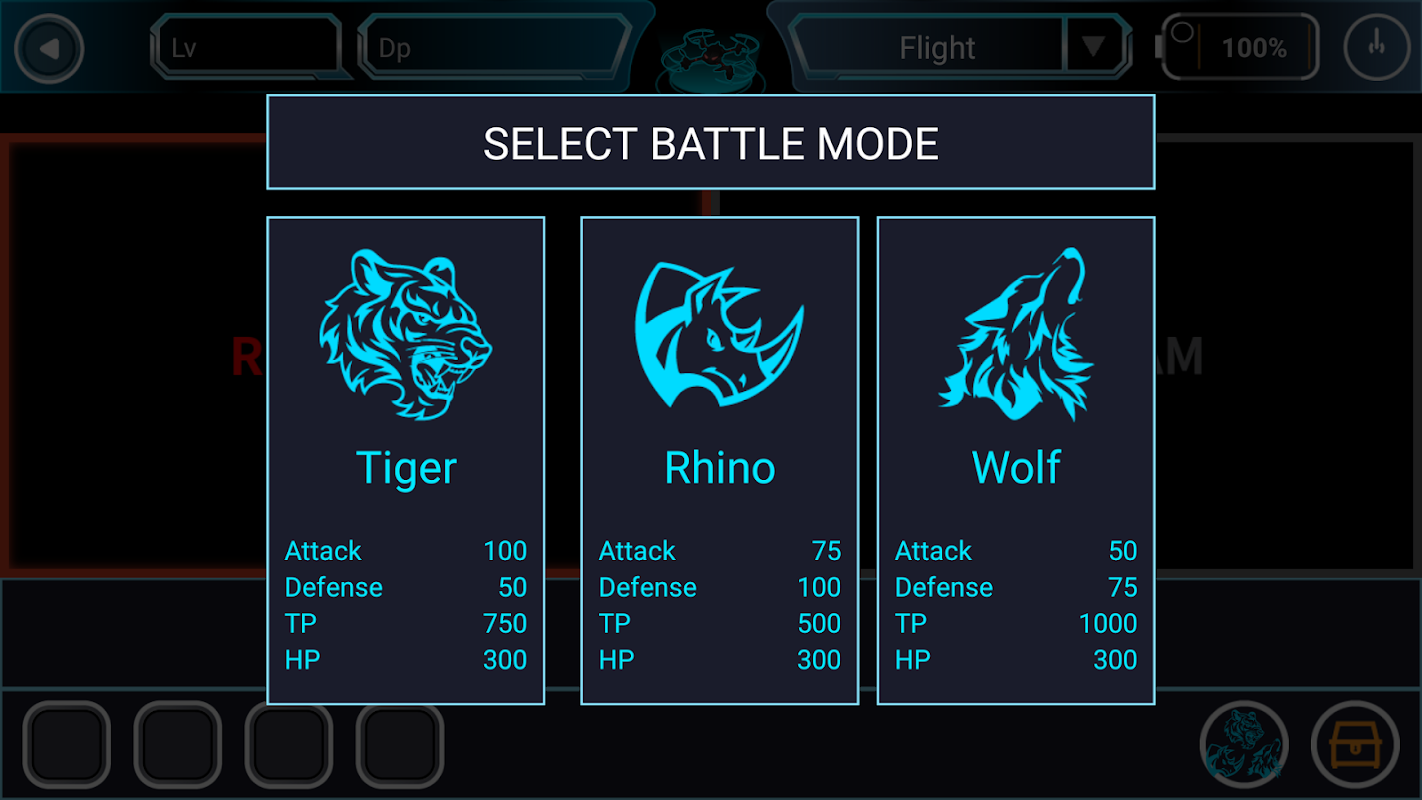
Task: Click the drone icon at top center
Action: [x=711, y=58]
